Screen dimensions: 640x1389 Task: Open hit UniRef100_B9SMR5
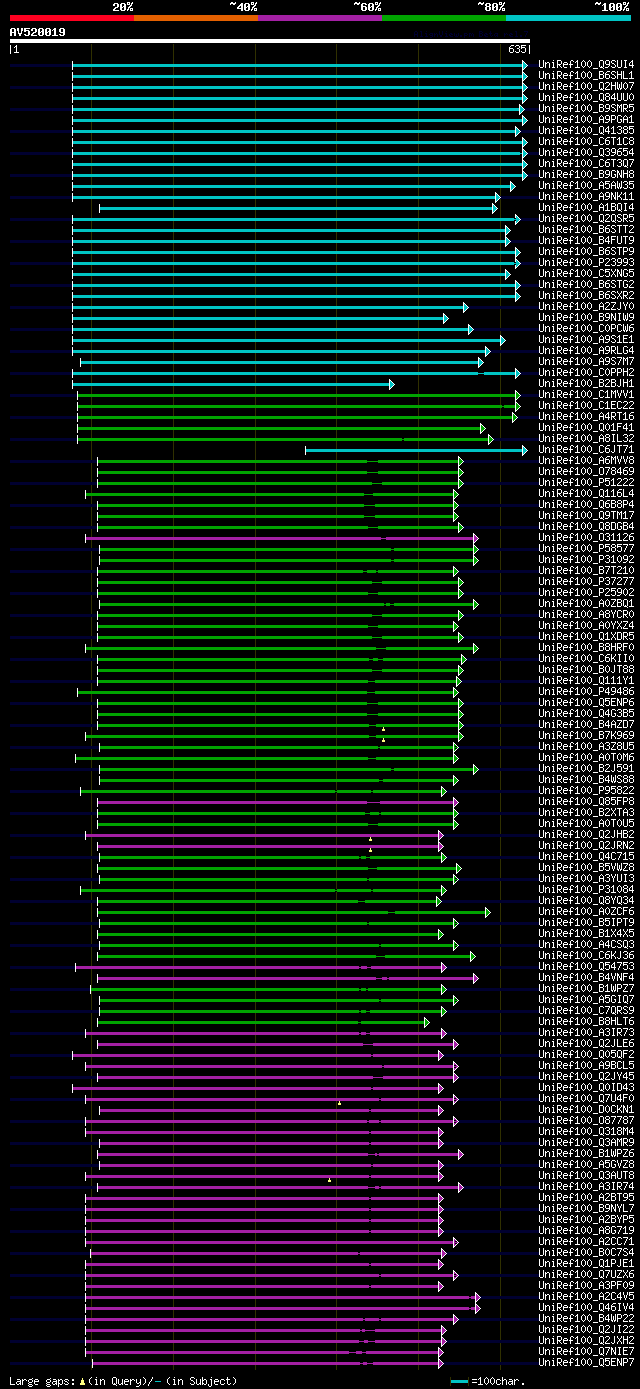tap(586, 109)
